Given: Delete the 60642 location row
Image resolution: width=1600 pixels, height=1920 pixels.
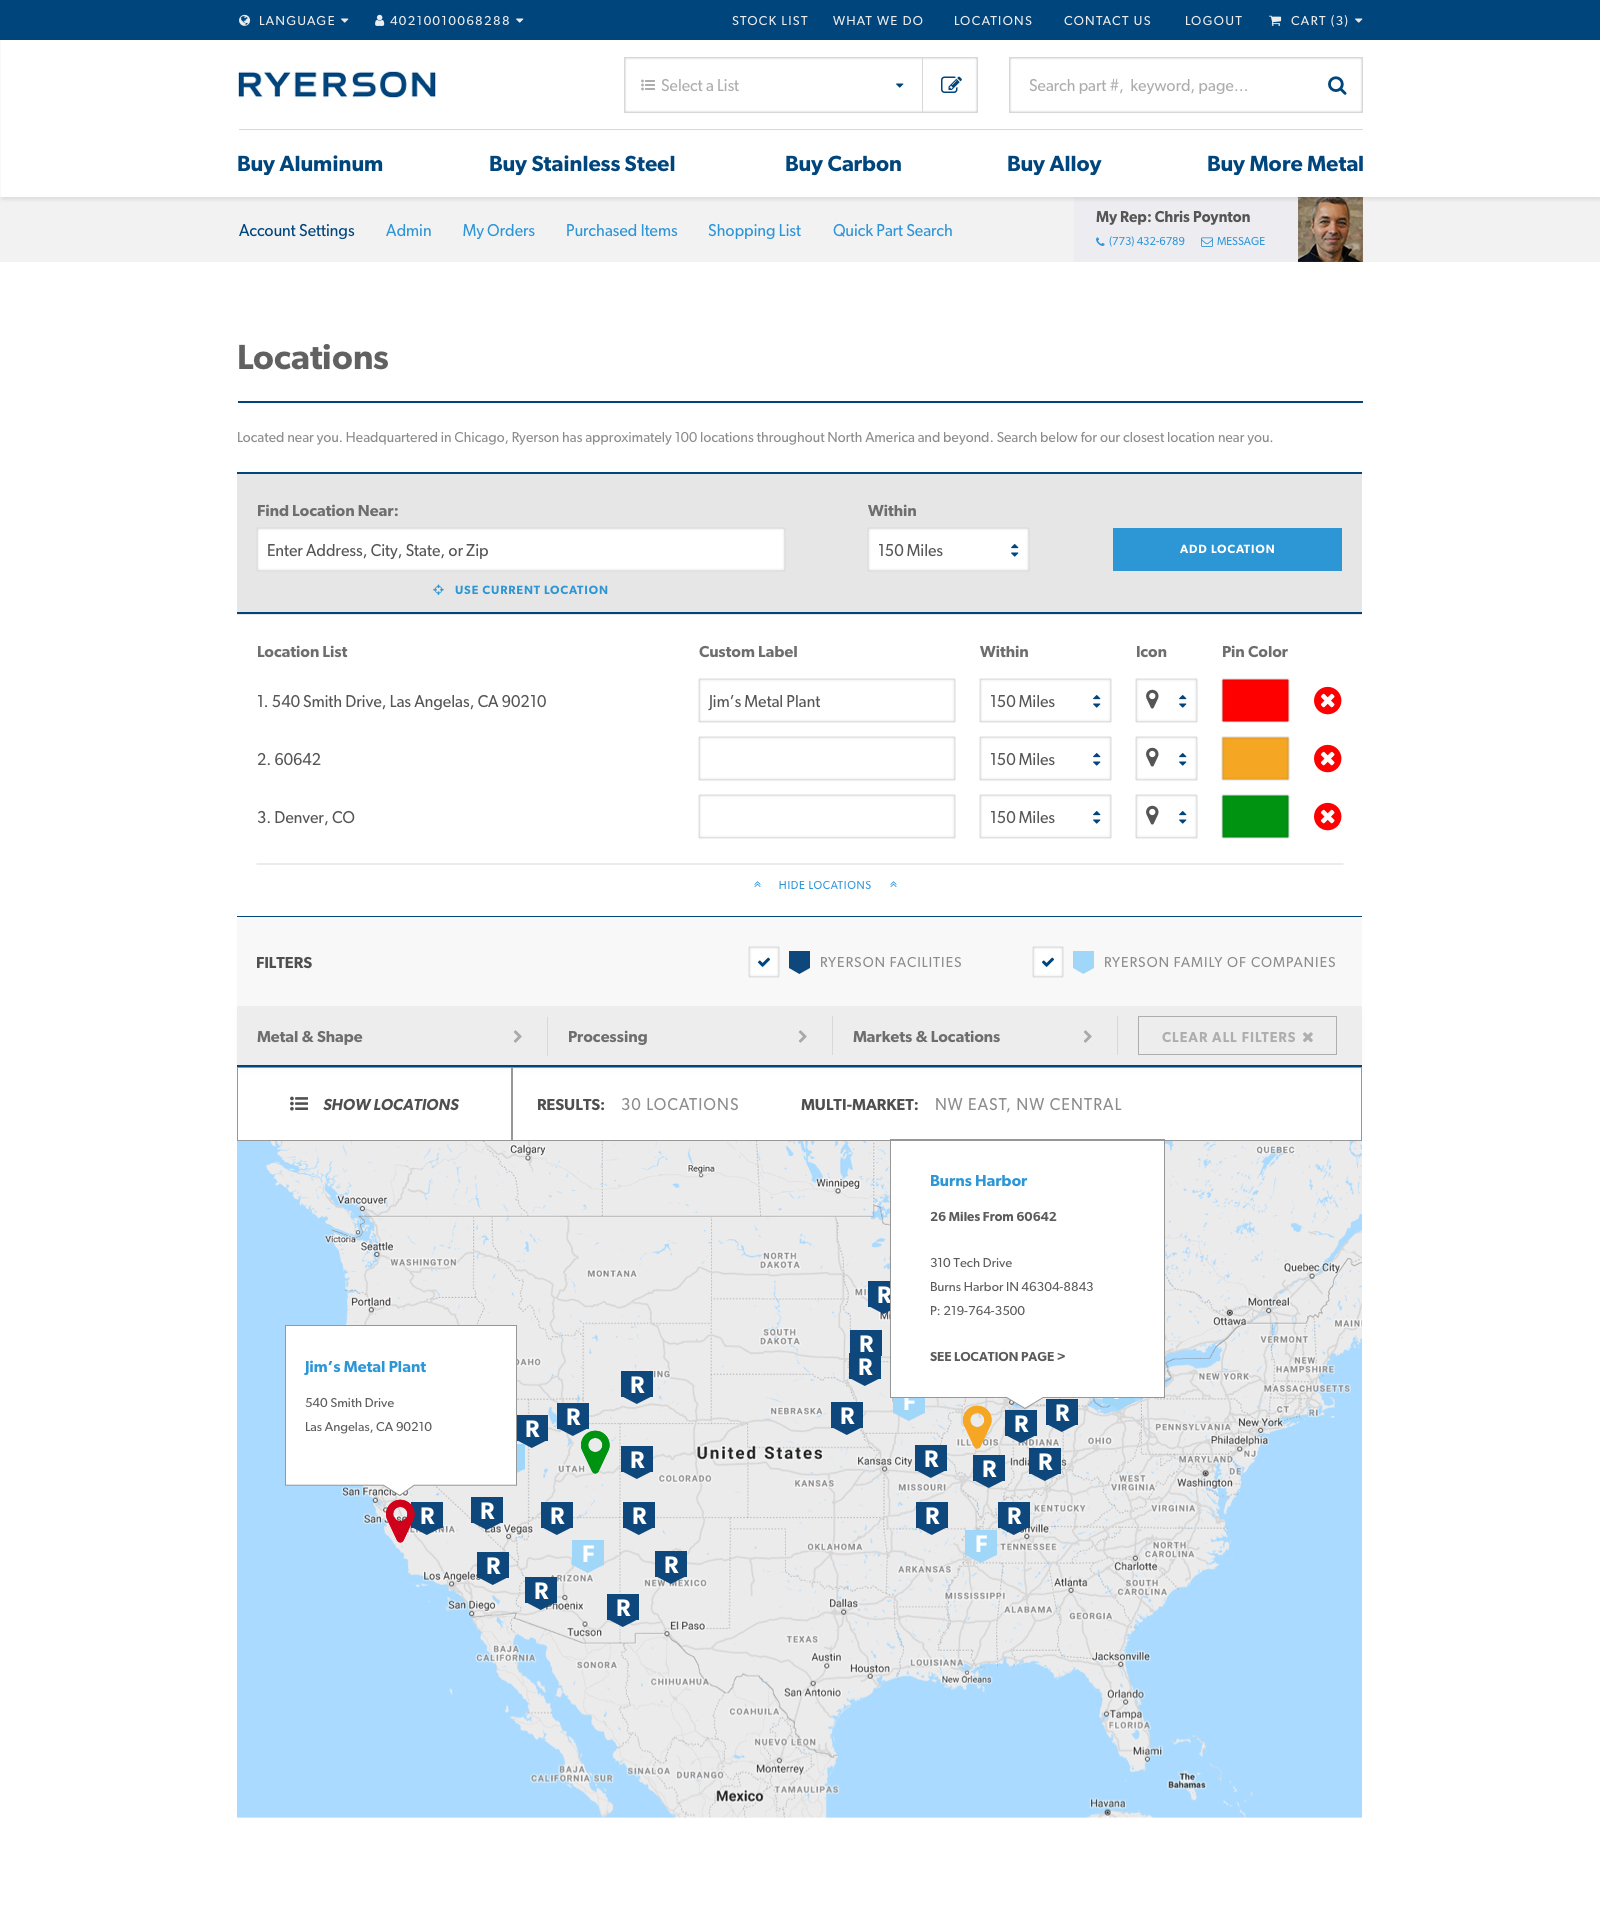Looking at the screenshot, I should 1327,759.
